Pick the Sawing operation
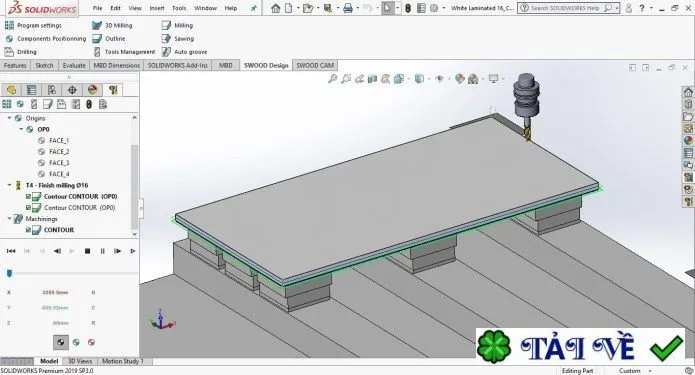Screen dimensions: 695x375 coord(178,39)
